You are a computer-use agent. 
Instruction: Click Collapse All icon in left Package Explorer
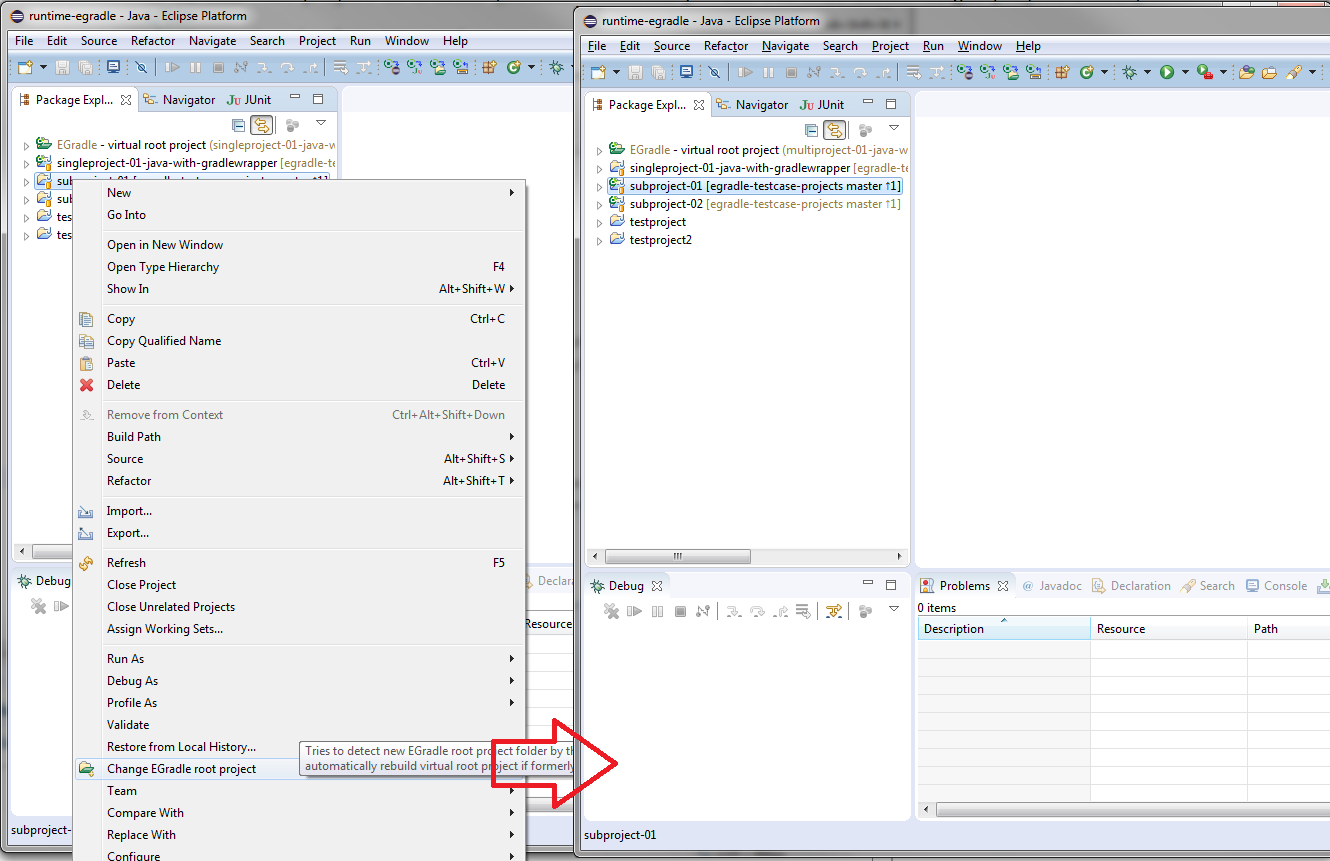click(x=238, y=125)
